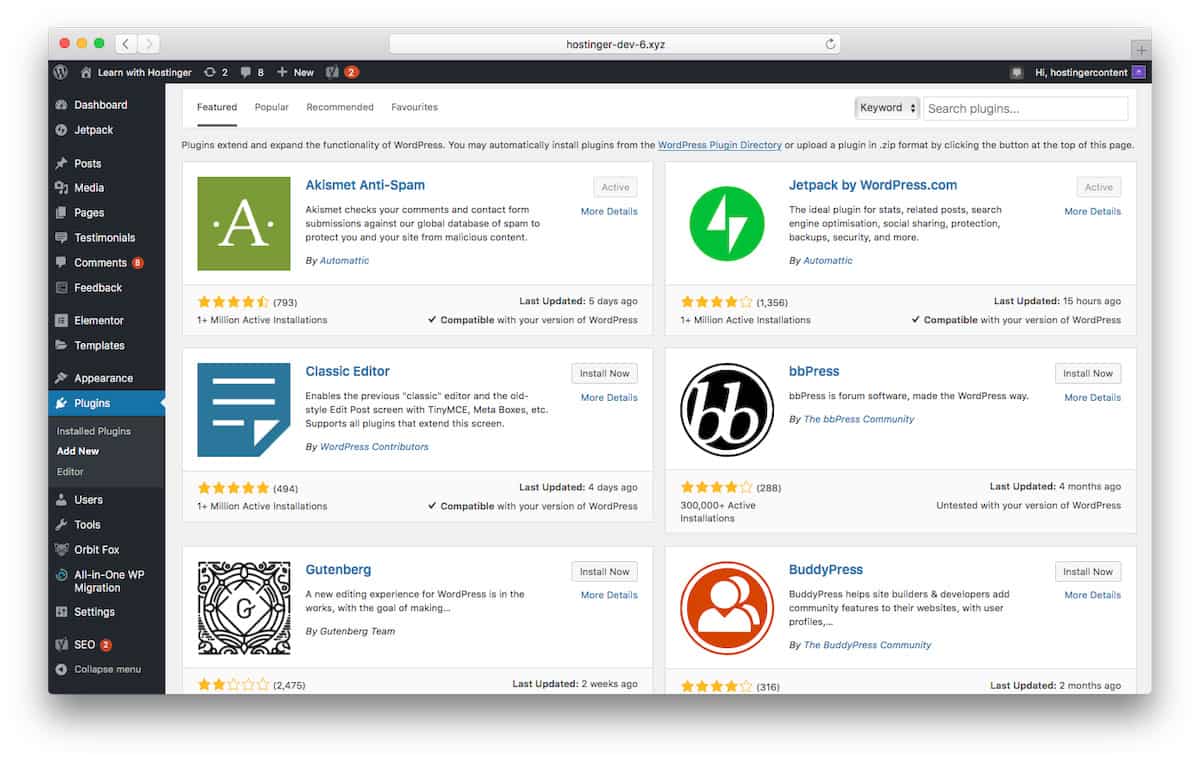Open the Akismet Anti-Spam title link
The height and width of the screenshot is (763, 1200).
[365, 185]
